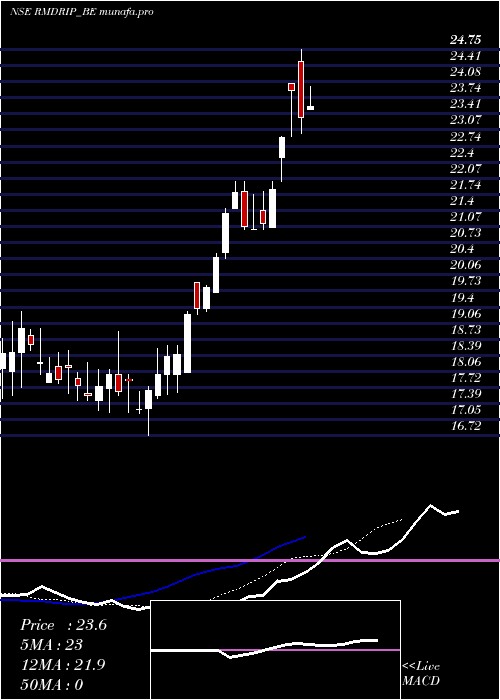500x700 pixels.
Task: Click the 22.07 price axis label
Action: (466, 169)
